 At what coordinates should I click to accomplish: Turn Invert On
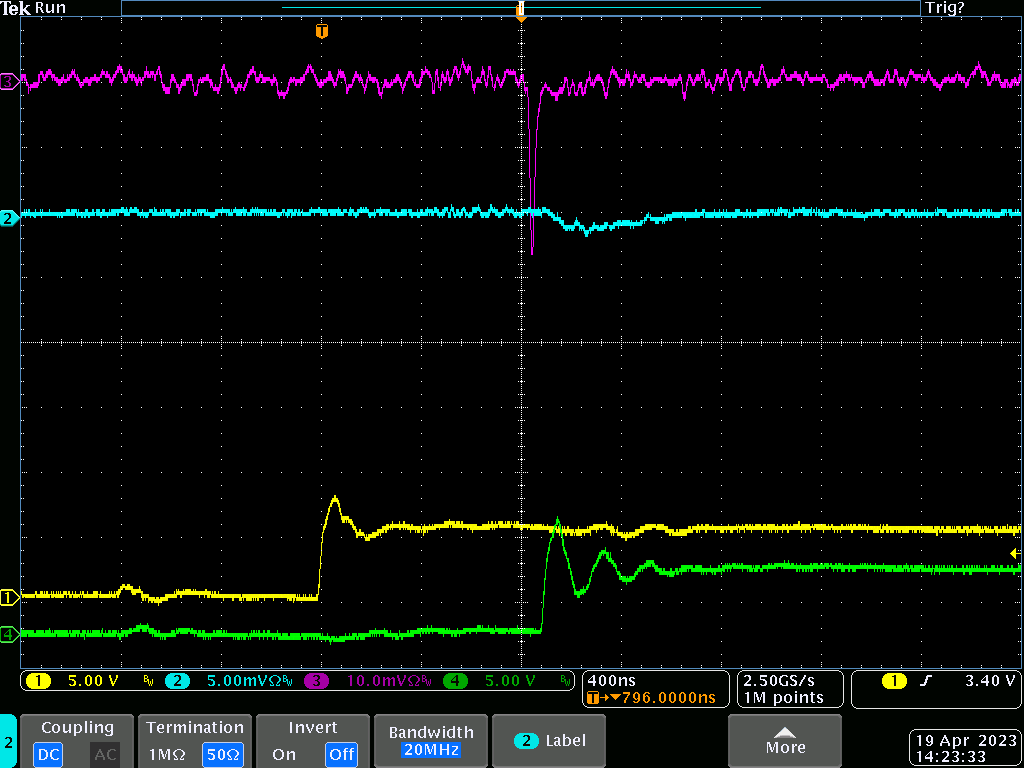click(284, 755)
